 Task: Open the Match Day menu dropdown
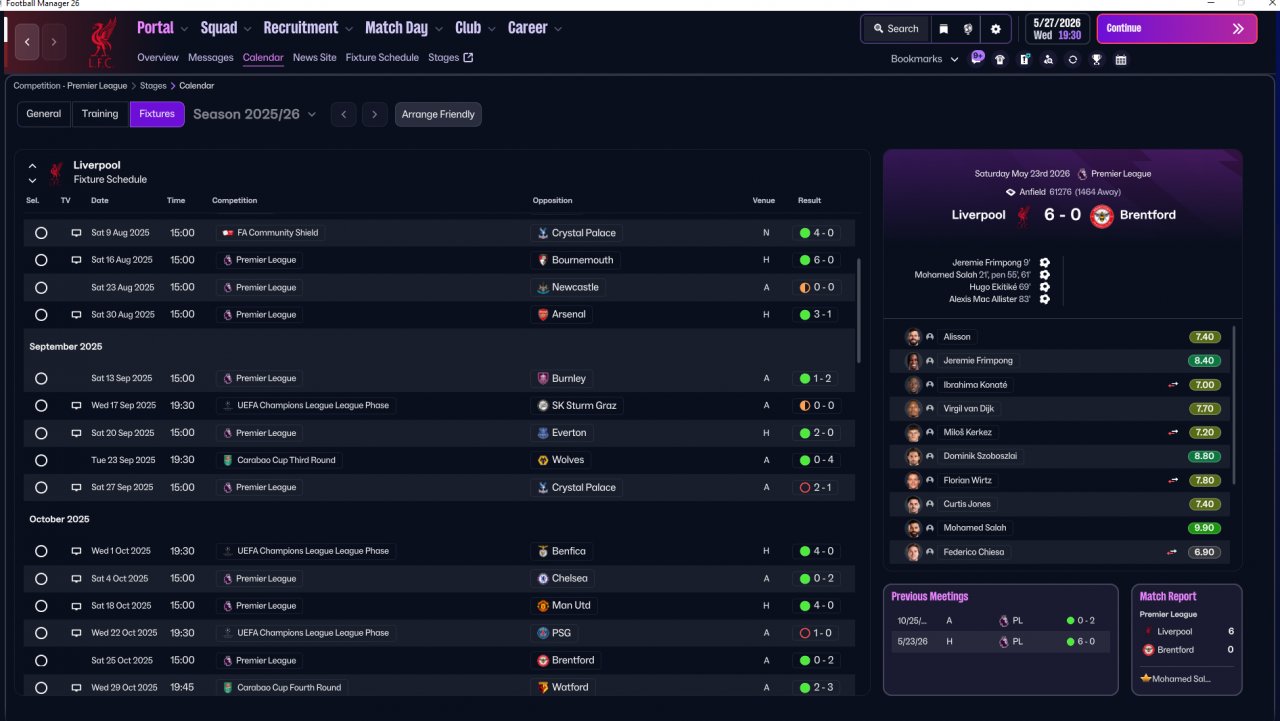tap(403, 28)
